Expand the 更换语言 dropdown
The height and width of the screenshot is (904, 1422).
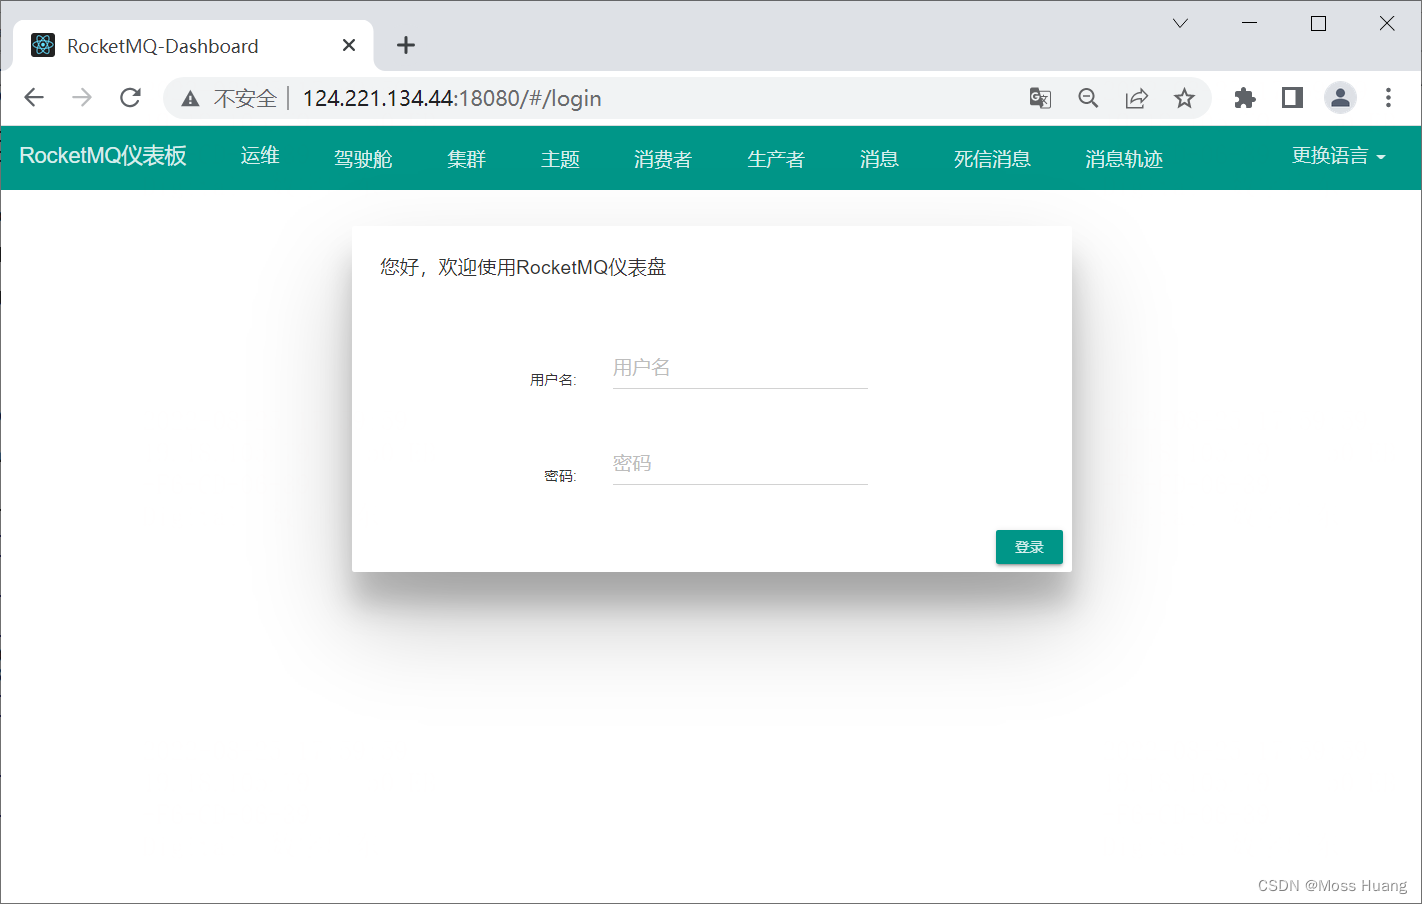(1338, 156)
